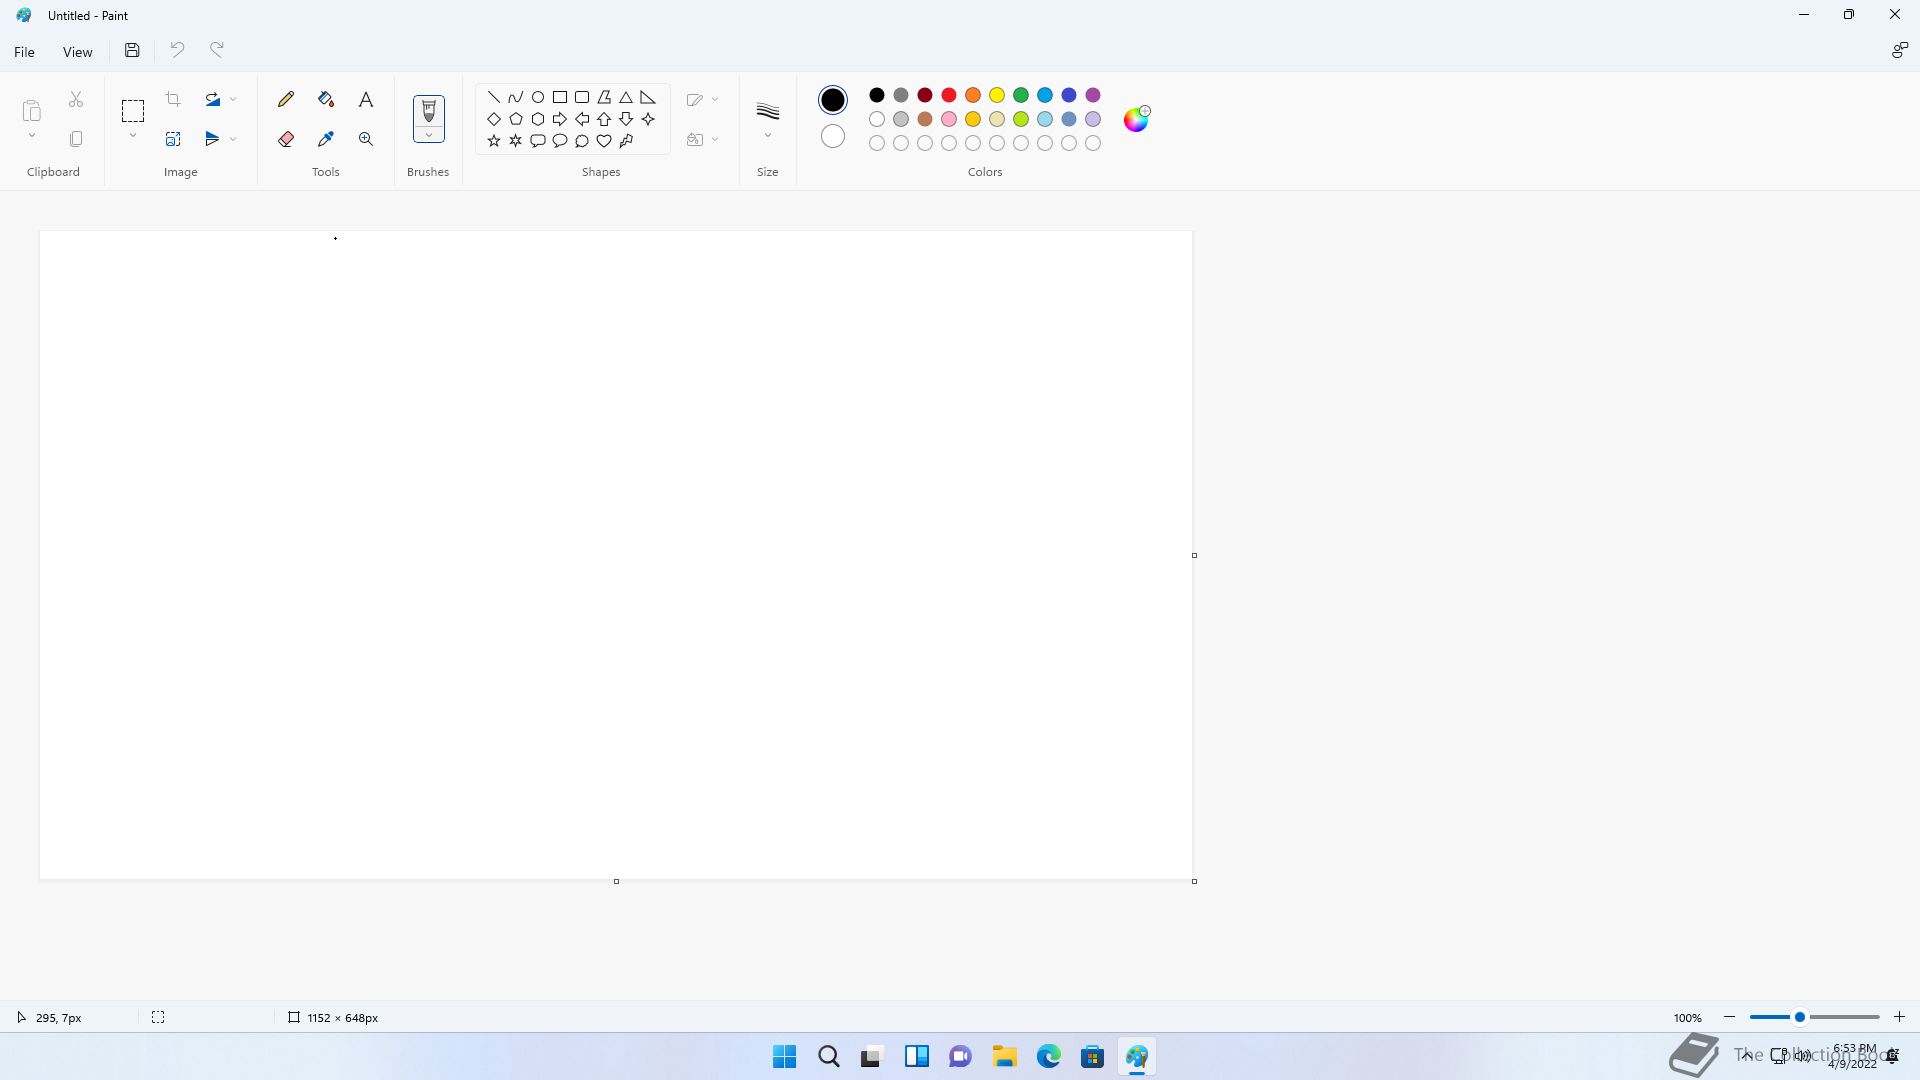Choose the Color picker eyedropper tool
Viewport: 1920px width, 1080px height.
coord(326,139)
